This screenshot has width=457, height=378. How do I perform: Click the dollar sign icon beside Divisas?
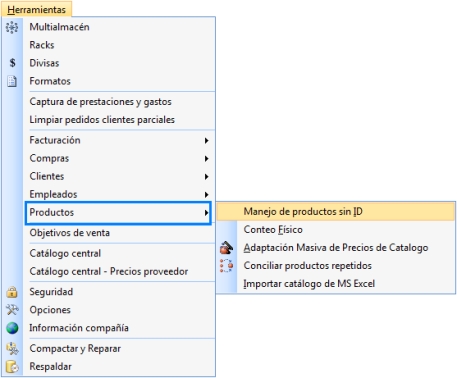point(12,63)
